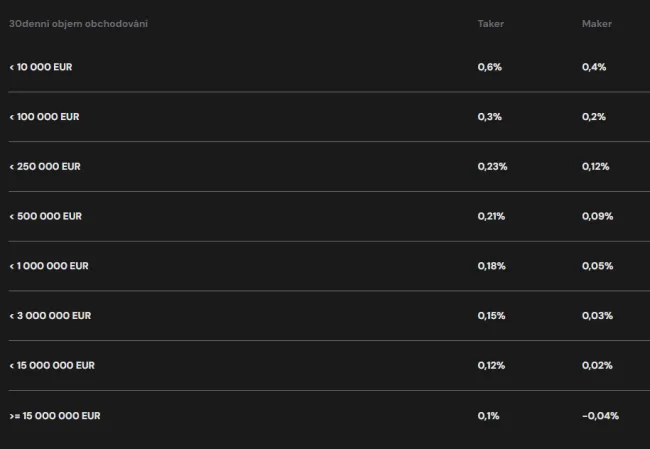Click the negative -0,04% Maker fee value

(x=600, y=415)
